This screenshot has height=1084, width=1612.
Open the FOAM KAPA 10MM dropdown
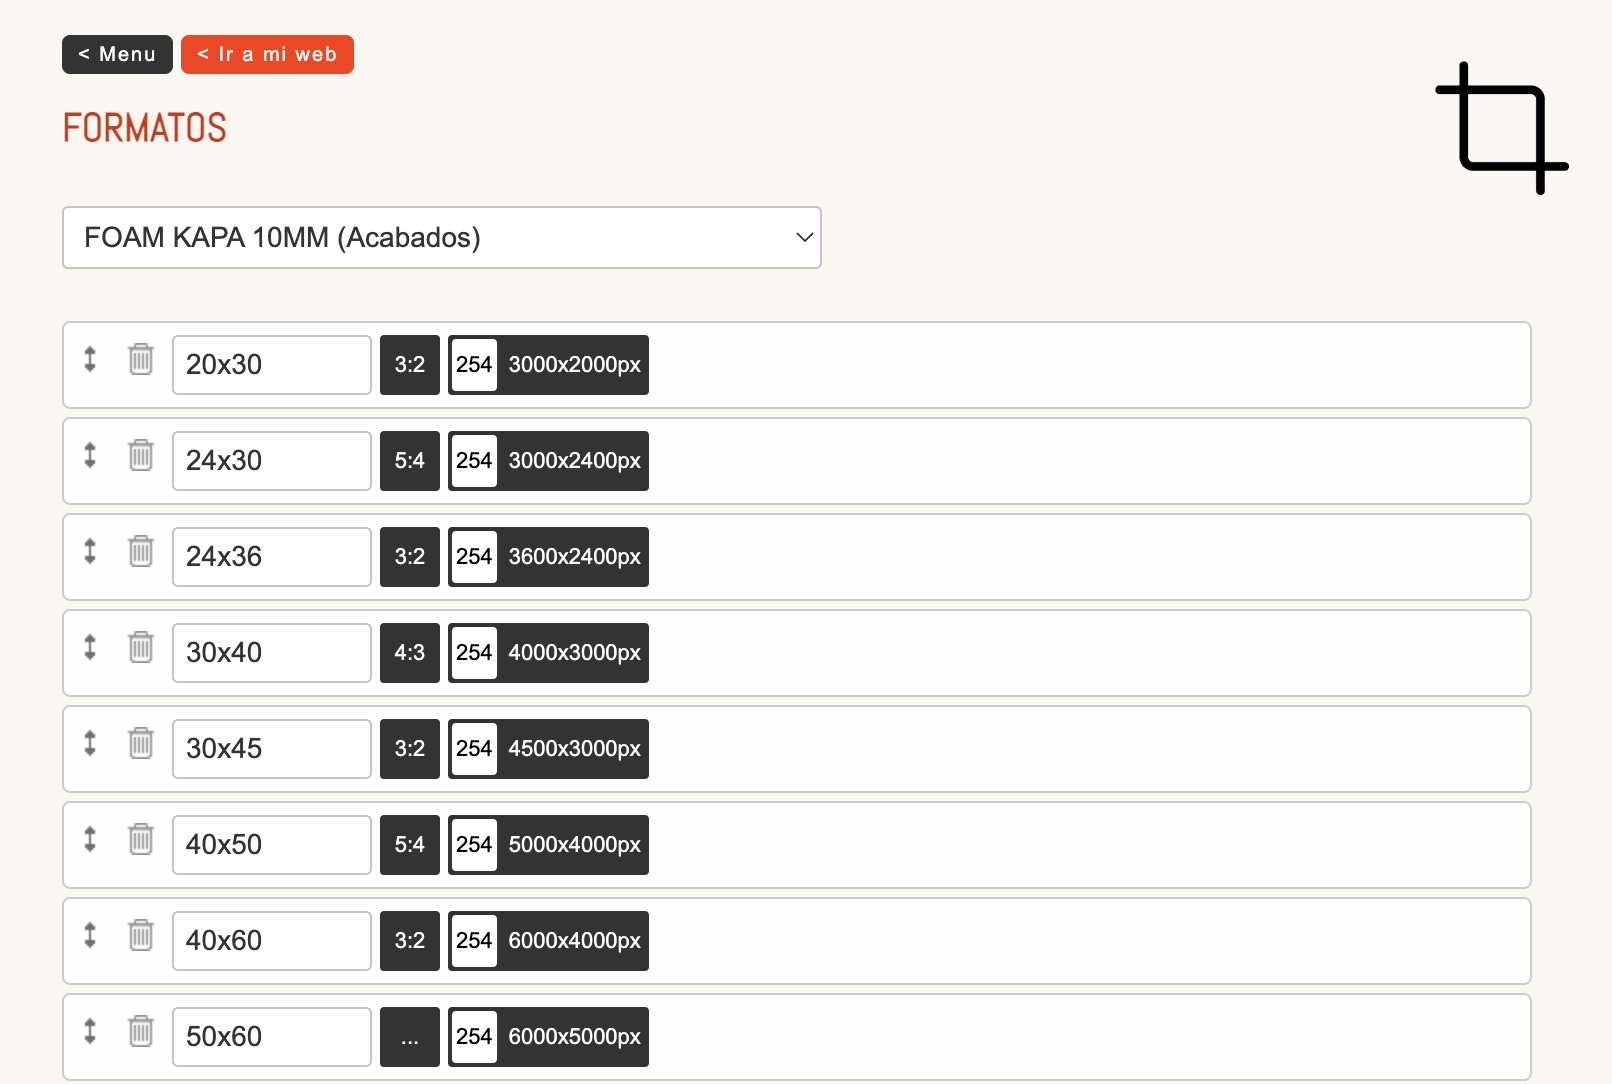click(441, 238)
